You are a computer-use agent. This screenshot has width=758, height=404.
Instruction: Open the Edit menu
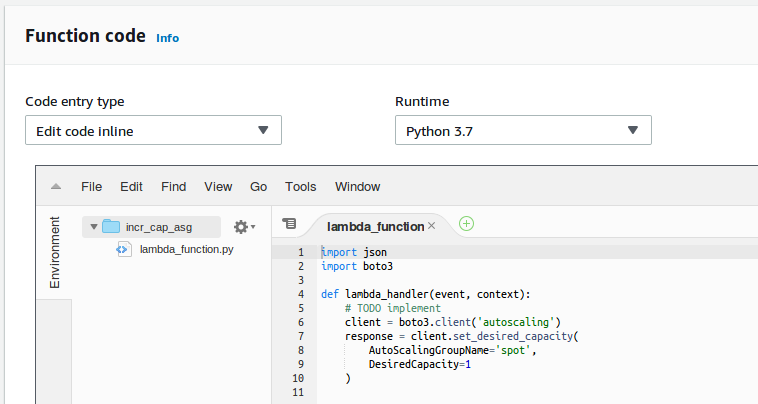131,187
